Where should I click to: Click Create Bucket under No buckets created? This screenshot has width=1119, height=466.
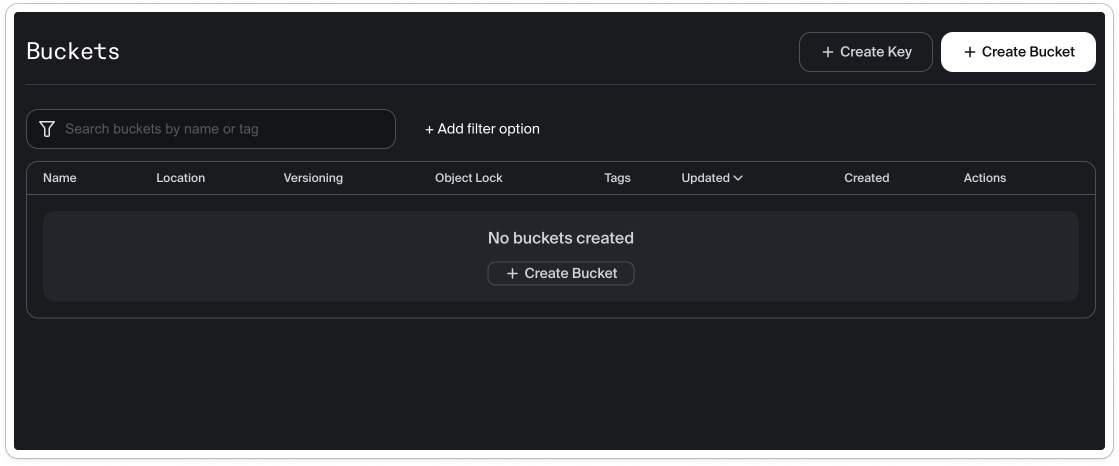561,273
